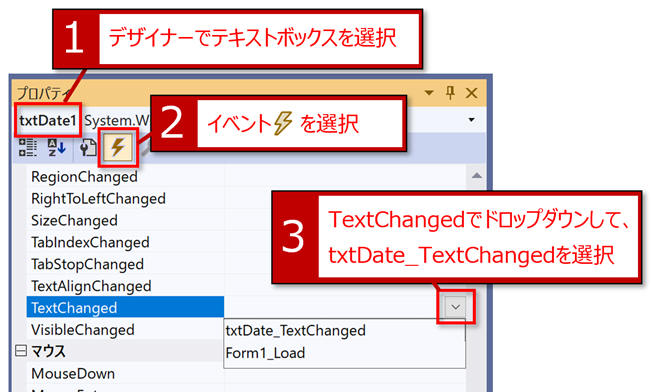The height and width of the screenshot is (392, 652).
Task: Select the VisibleChanged event row
Action: pos(125,330)
